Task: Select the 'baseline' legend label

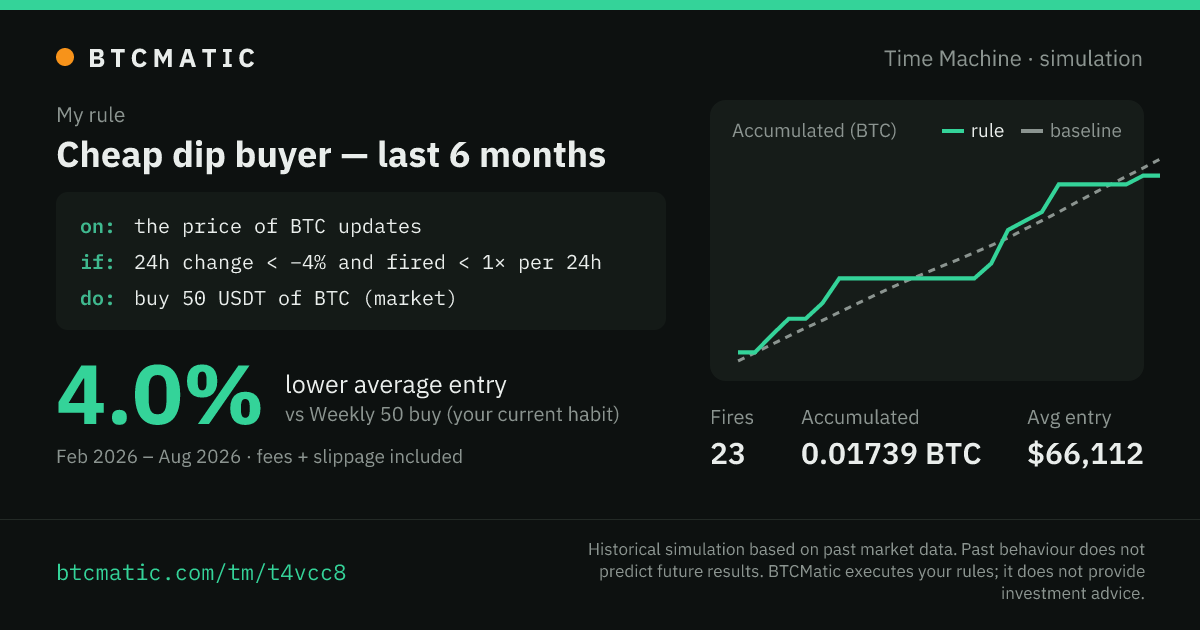Action: tap(1085, 131)
